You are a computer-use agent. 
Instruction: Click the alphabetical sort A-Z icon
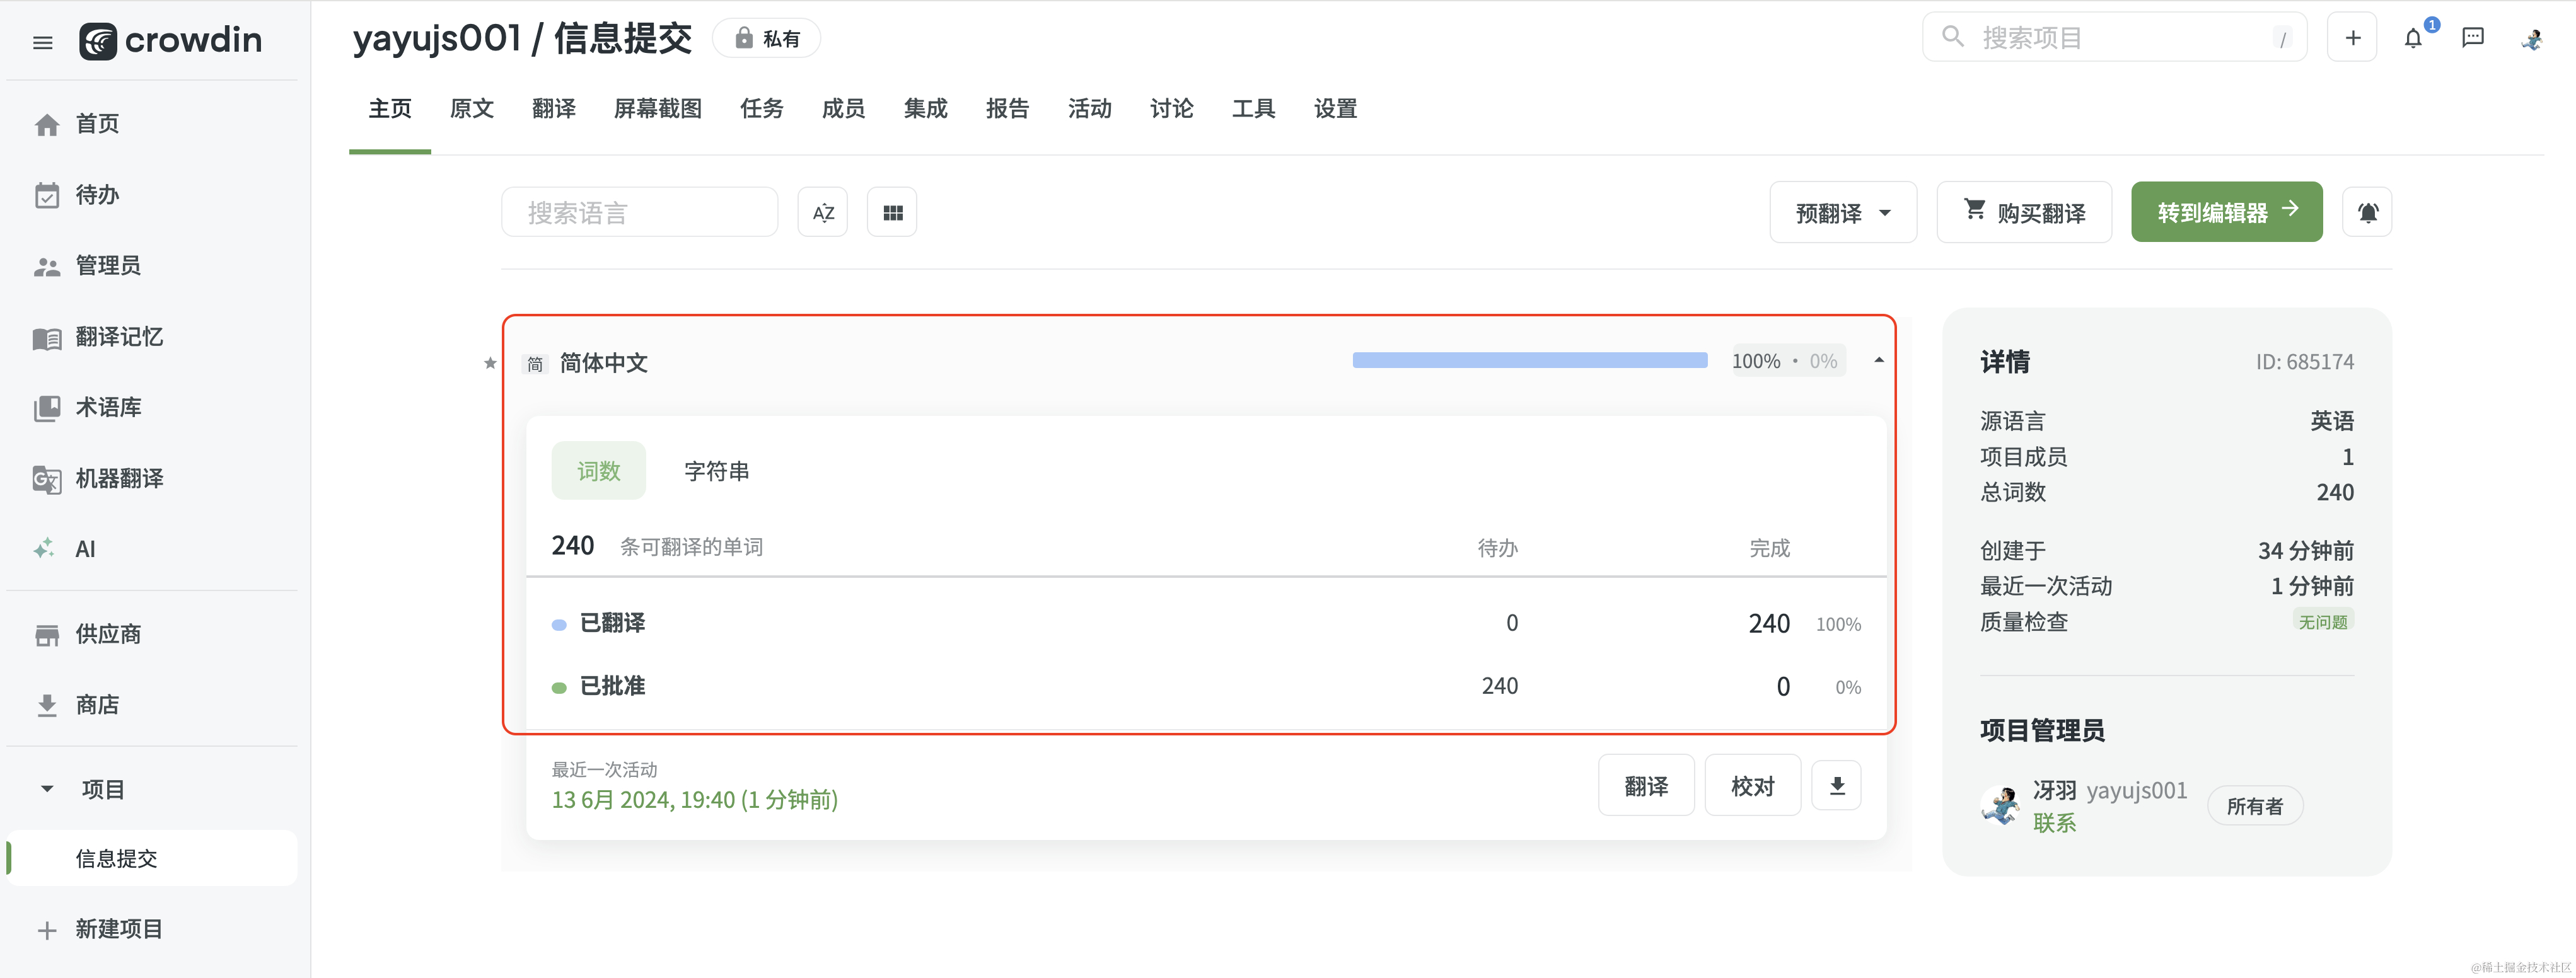822,211
